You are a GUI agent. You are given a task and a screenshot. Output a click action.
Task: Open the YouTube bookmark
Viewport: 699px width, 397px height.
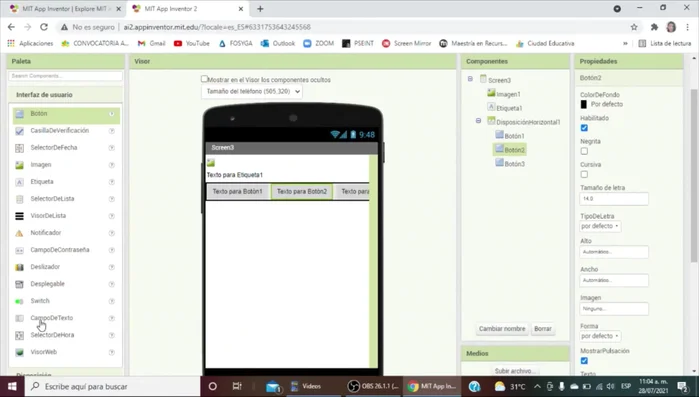pos(192,43)
